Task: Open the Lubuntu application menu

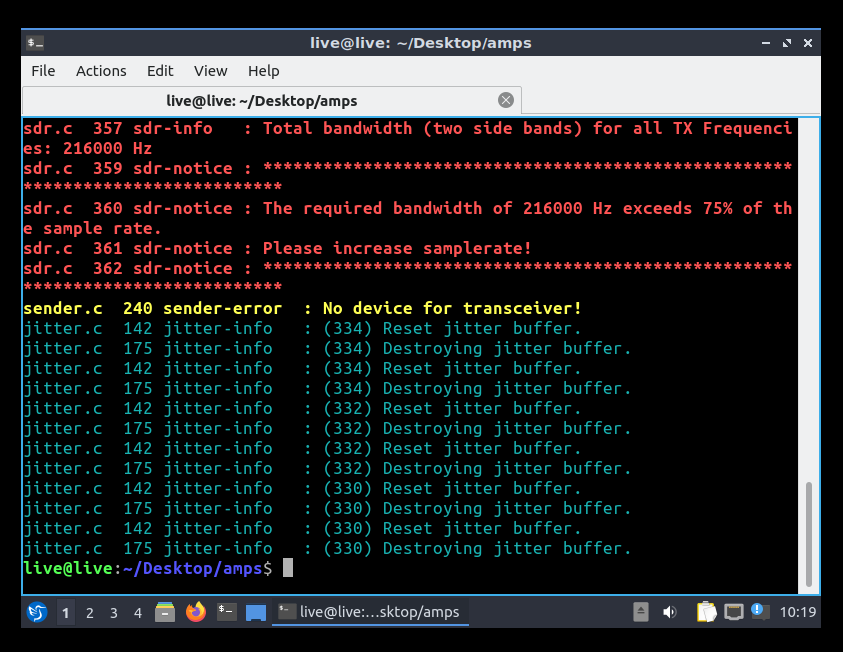Action: coord(37,612)
